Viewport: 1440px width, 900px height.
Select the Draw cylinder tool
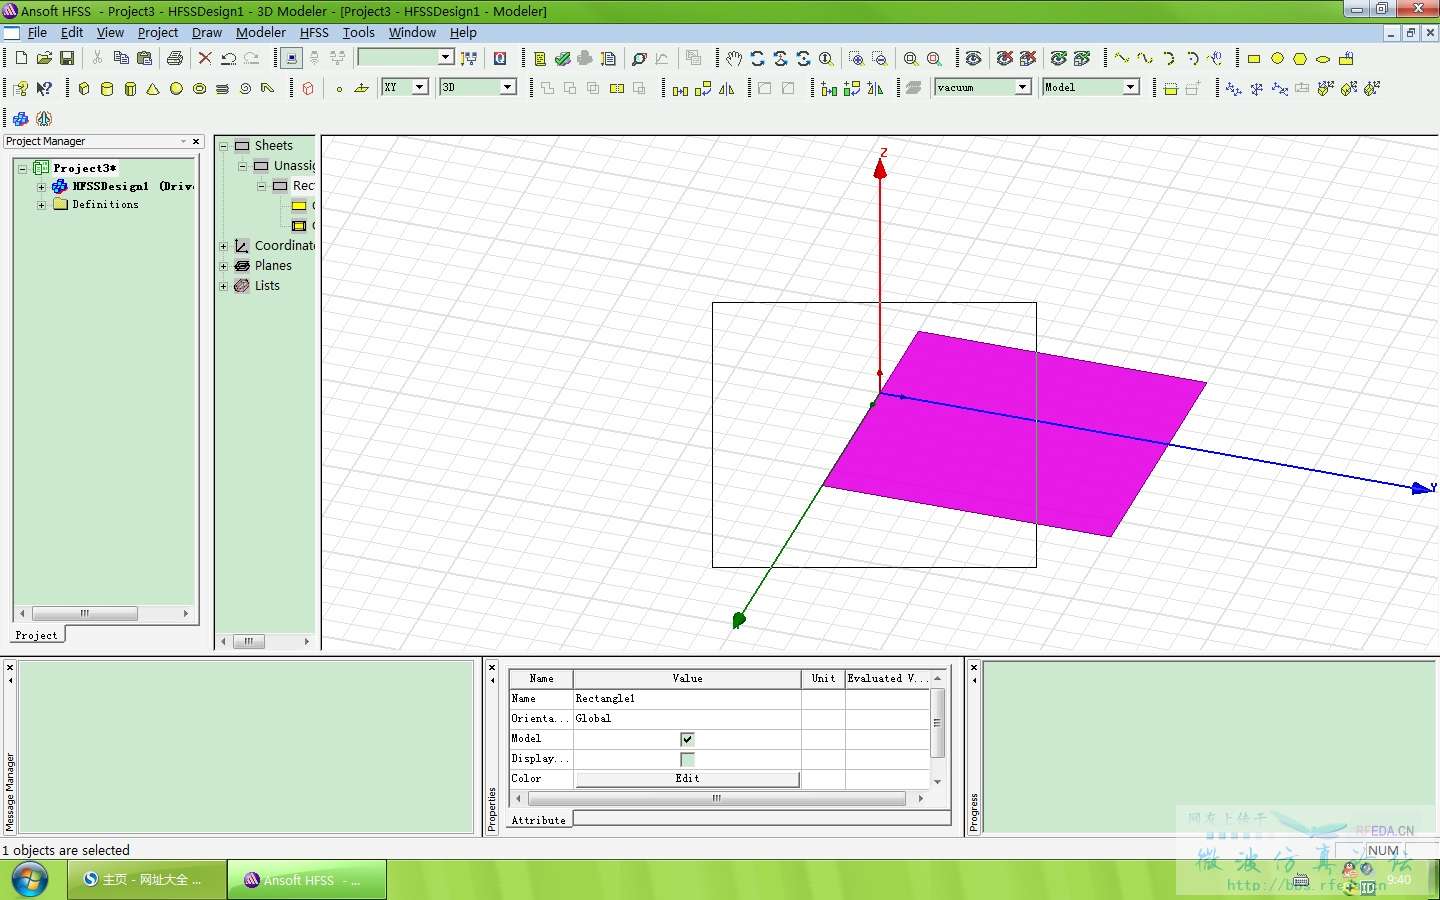click(107, 89)
